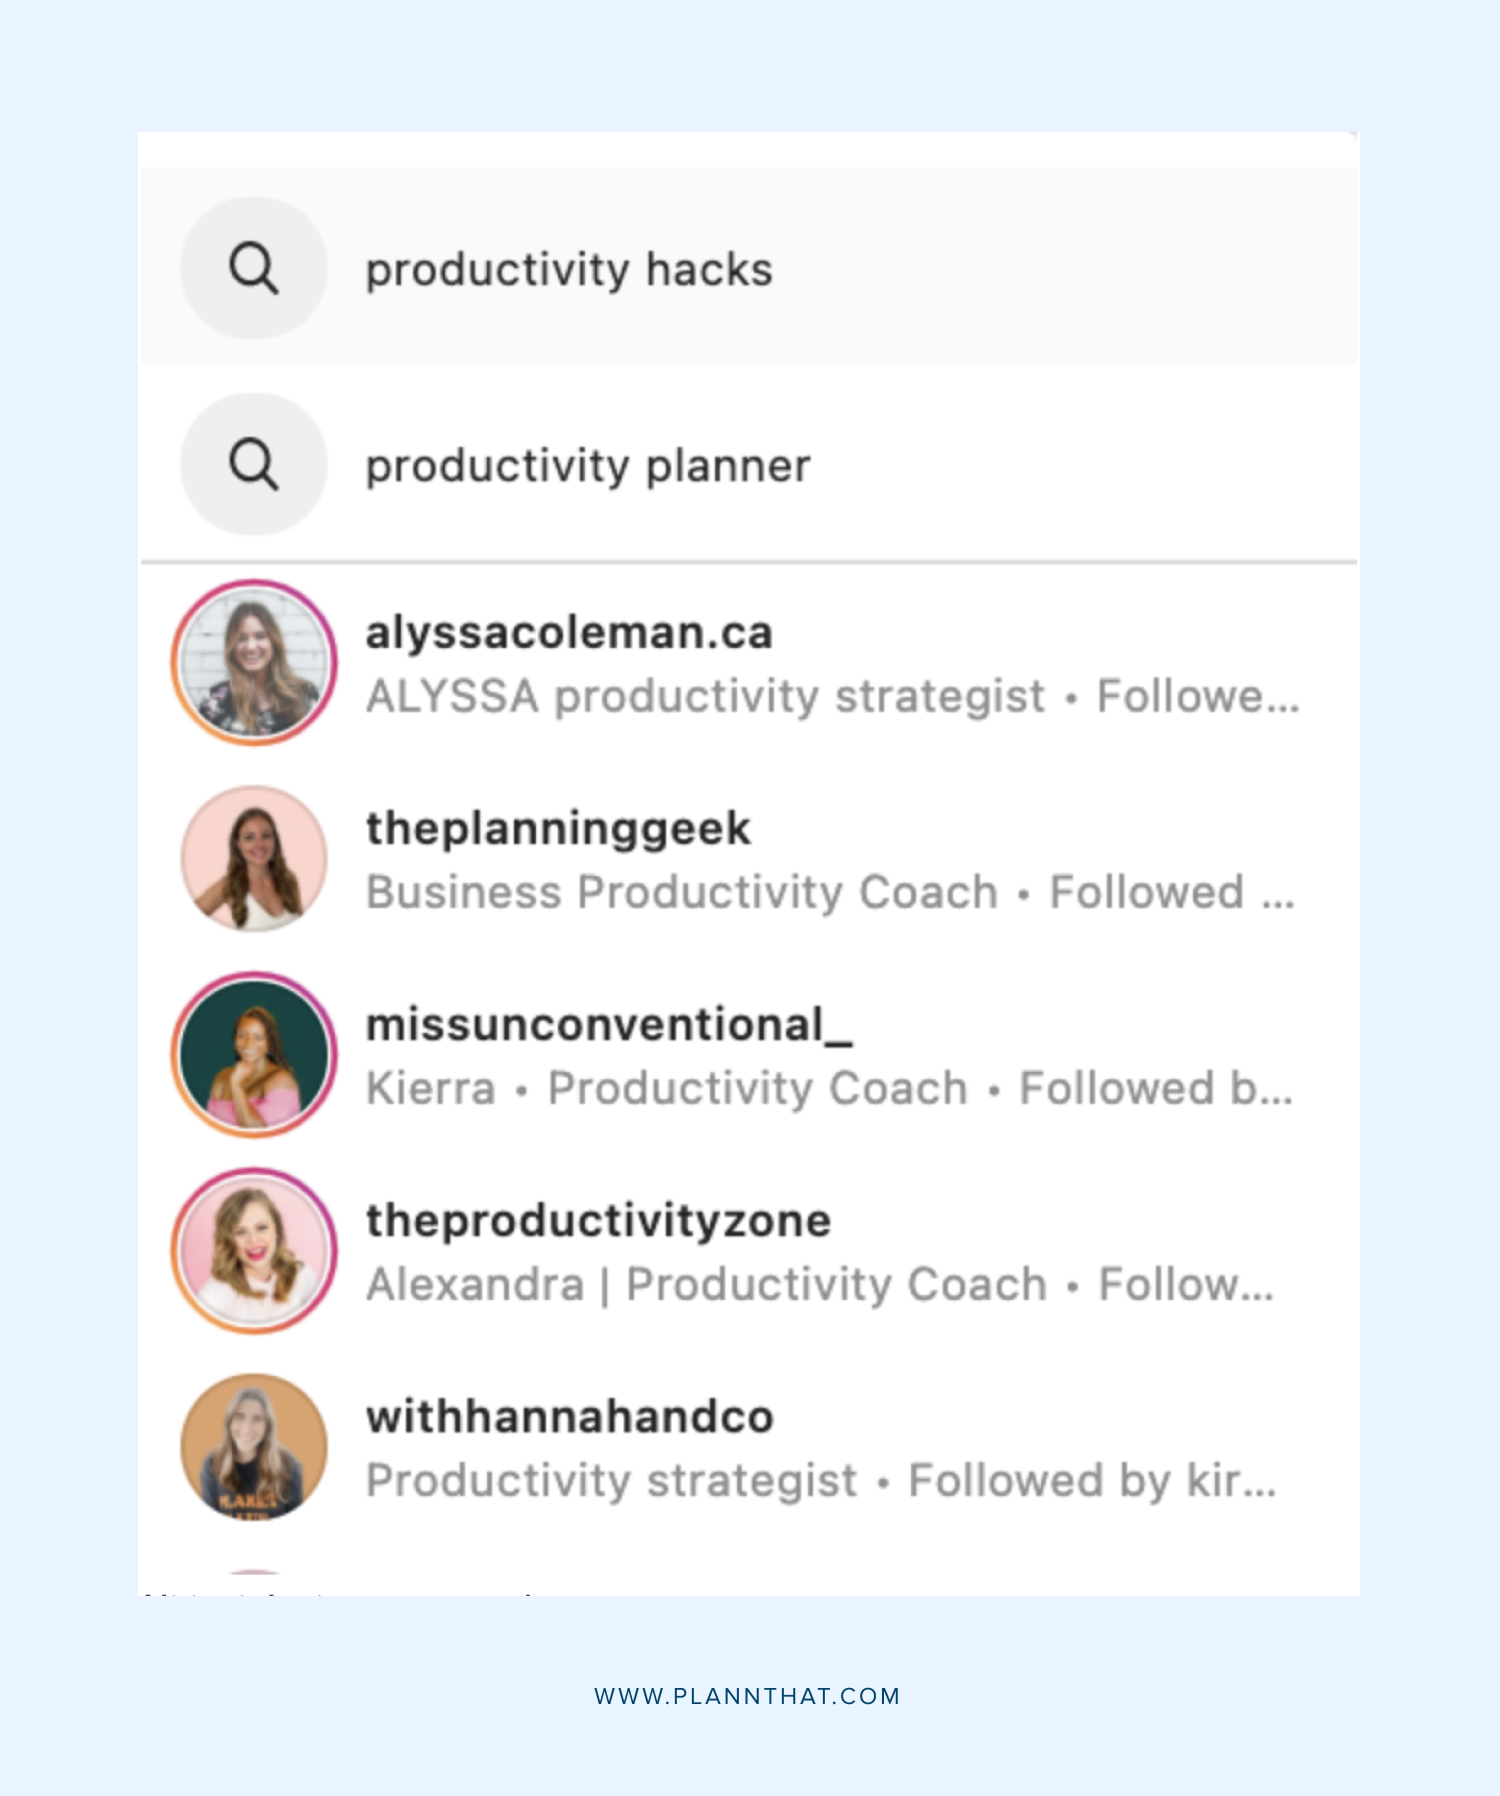This screenshot has height=1796, width=1500.
Task: Click the magnifying glass icon beside 'productivity planner'
Action: [253, 466]
